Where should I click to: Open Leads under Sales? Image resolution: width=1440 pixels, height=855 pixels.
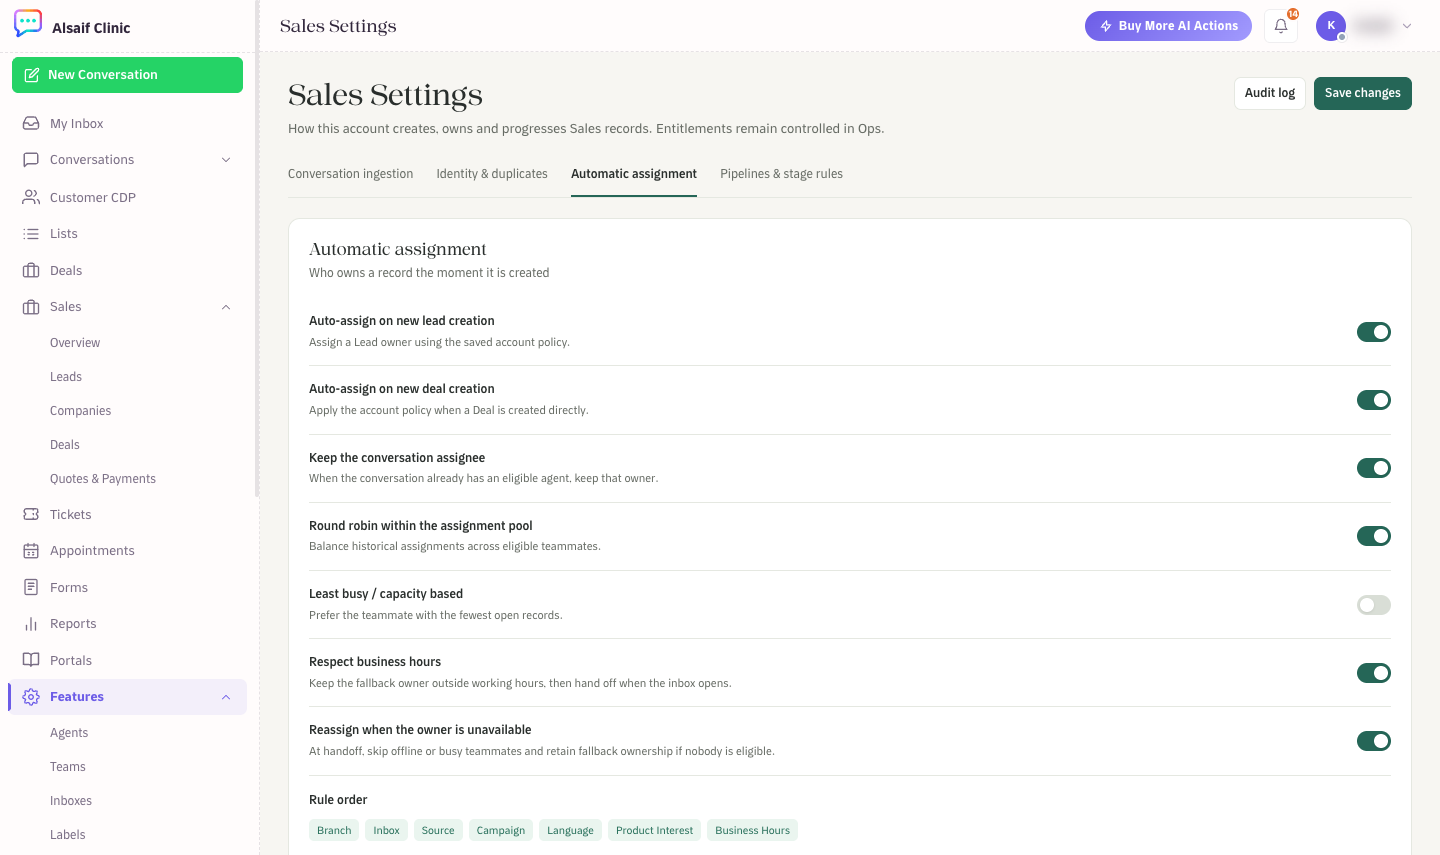tap(66, 377)
